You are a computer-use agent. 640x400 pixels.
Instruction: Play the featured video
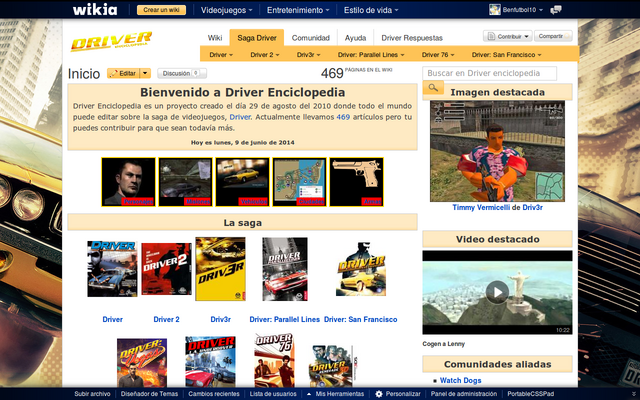tap(497, 292)
